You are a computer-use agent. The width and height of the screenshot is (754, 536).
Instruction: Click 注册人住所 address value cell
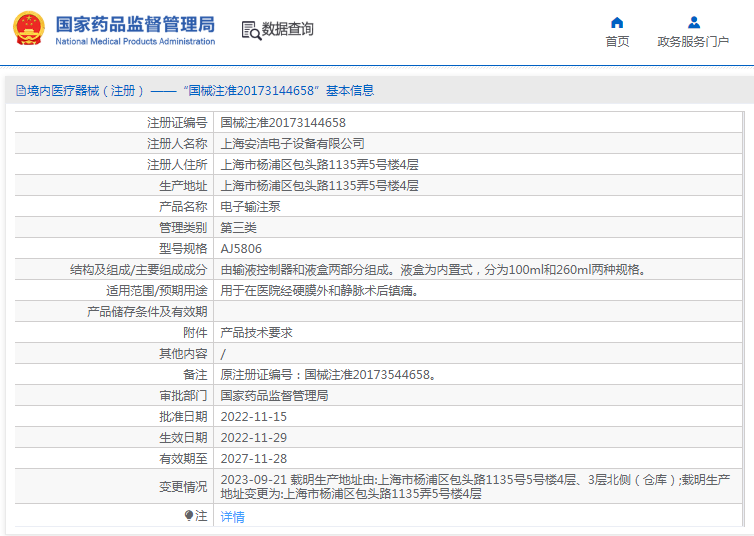click(x=478, y=165)
